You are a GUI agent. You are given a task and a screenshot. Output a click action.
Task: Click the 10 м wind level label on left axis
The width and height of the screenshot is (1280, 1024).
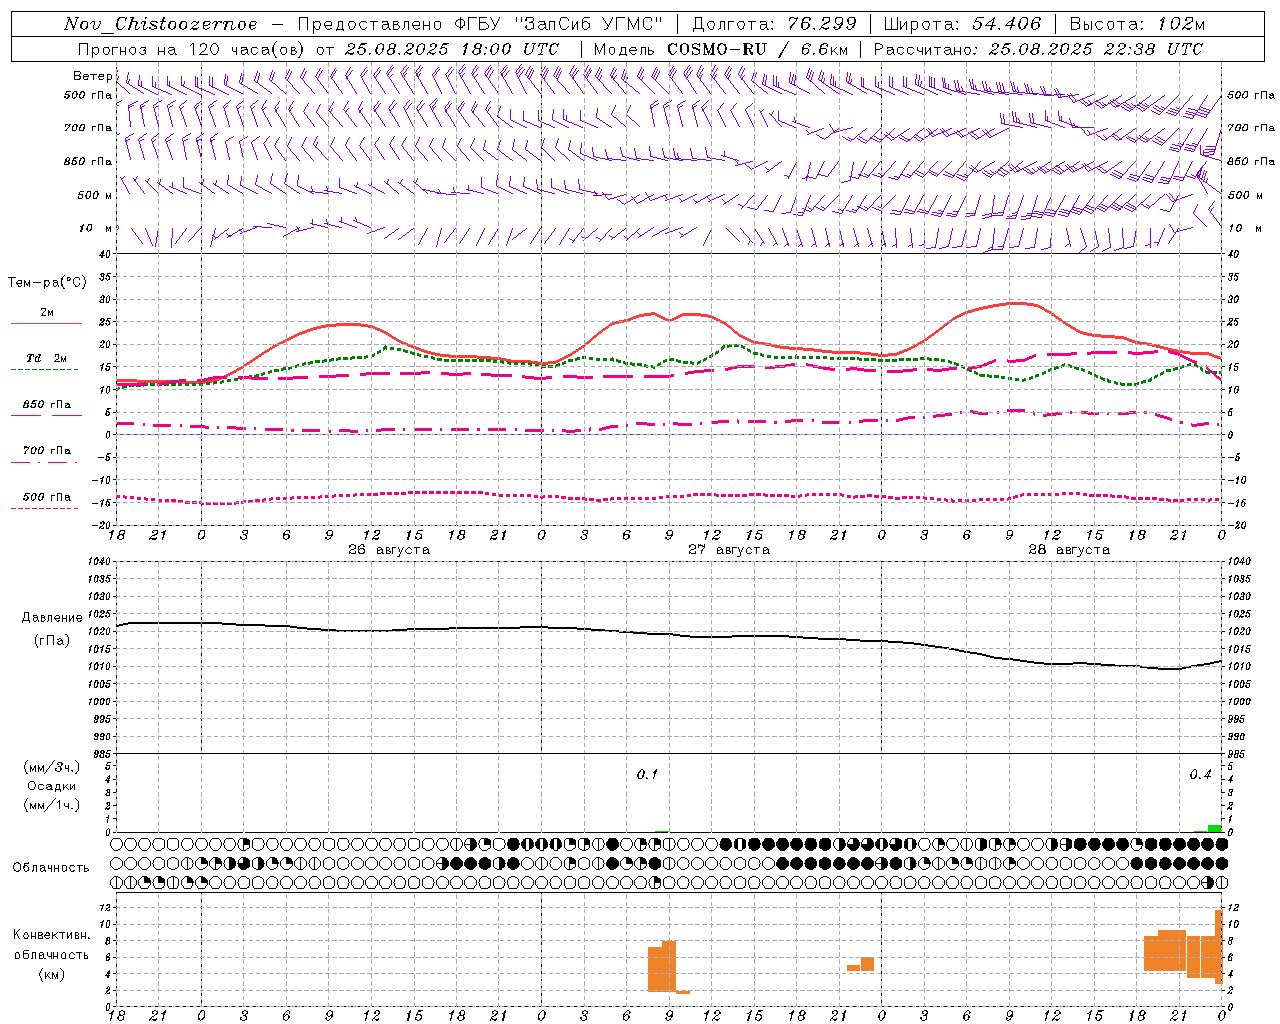click(97, 229)
